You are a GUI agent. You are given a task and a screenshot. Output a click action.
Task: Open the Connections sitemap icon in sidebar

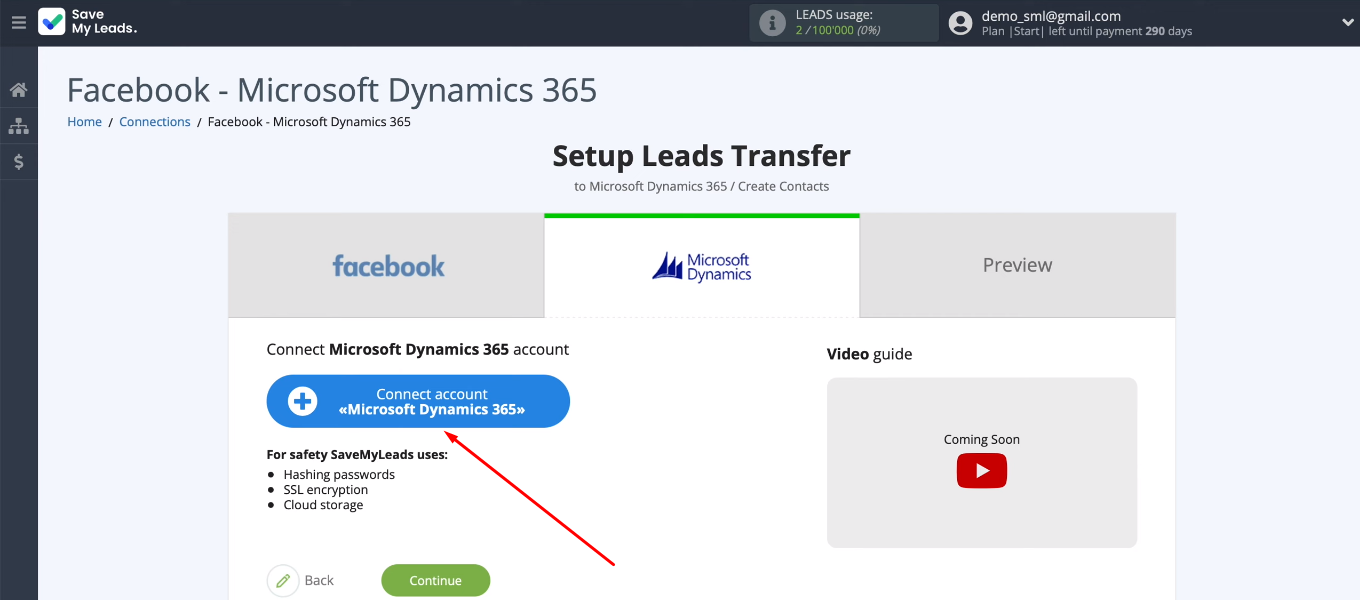(x=18, y=126)
